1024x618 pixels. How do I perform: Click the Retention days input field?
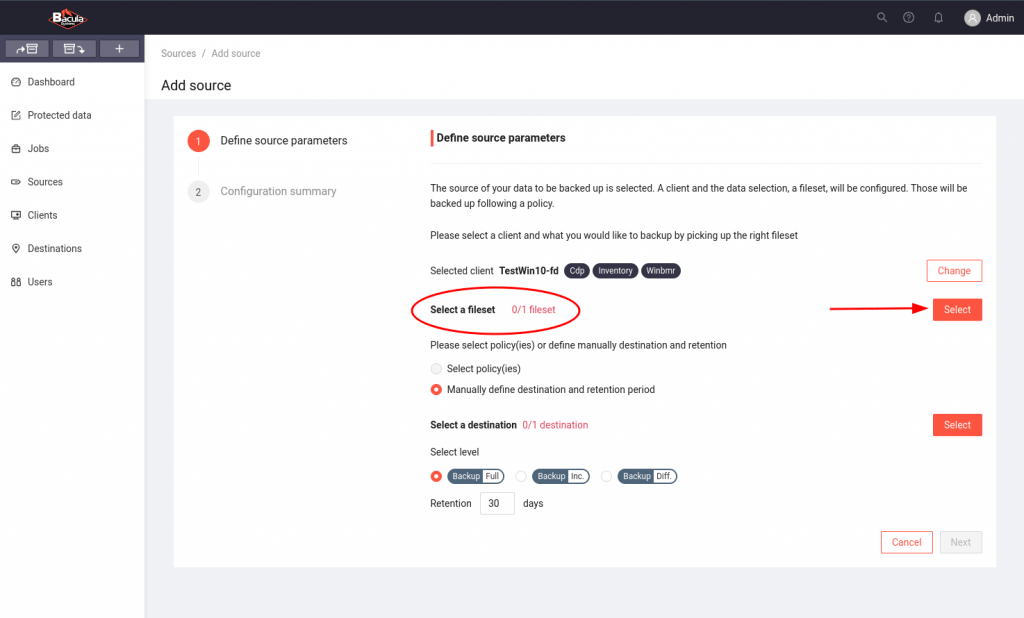pos(497,504)
